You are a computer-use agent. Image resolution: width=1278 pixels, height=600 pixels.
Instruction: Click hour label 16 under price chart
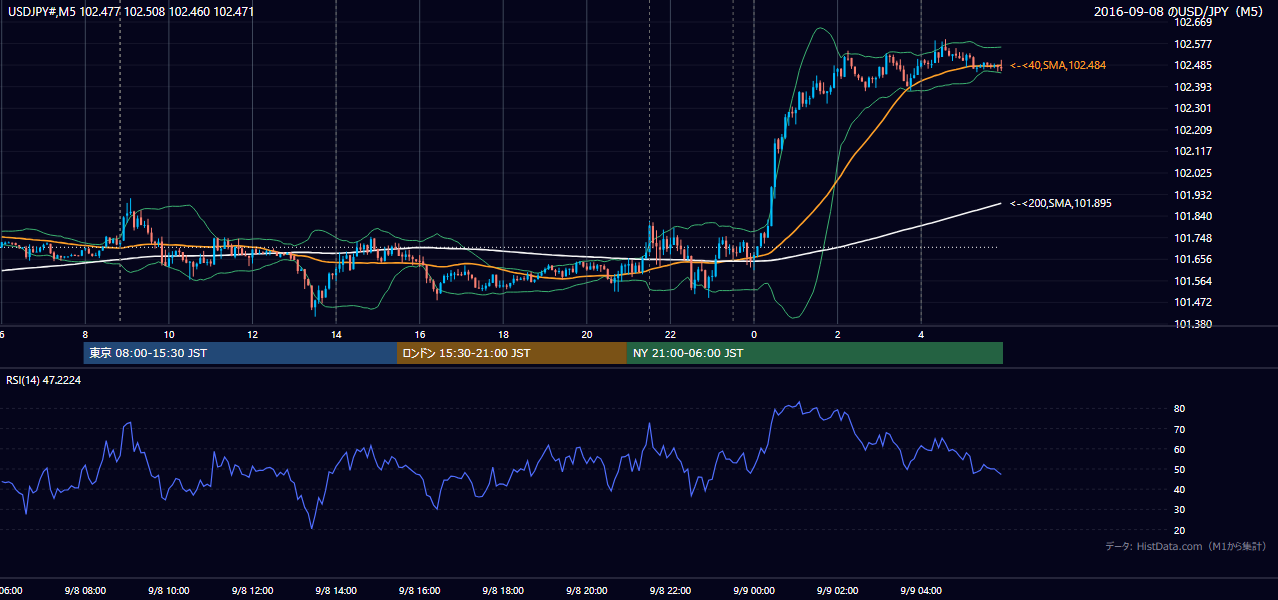click(420, 335)
